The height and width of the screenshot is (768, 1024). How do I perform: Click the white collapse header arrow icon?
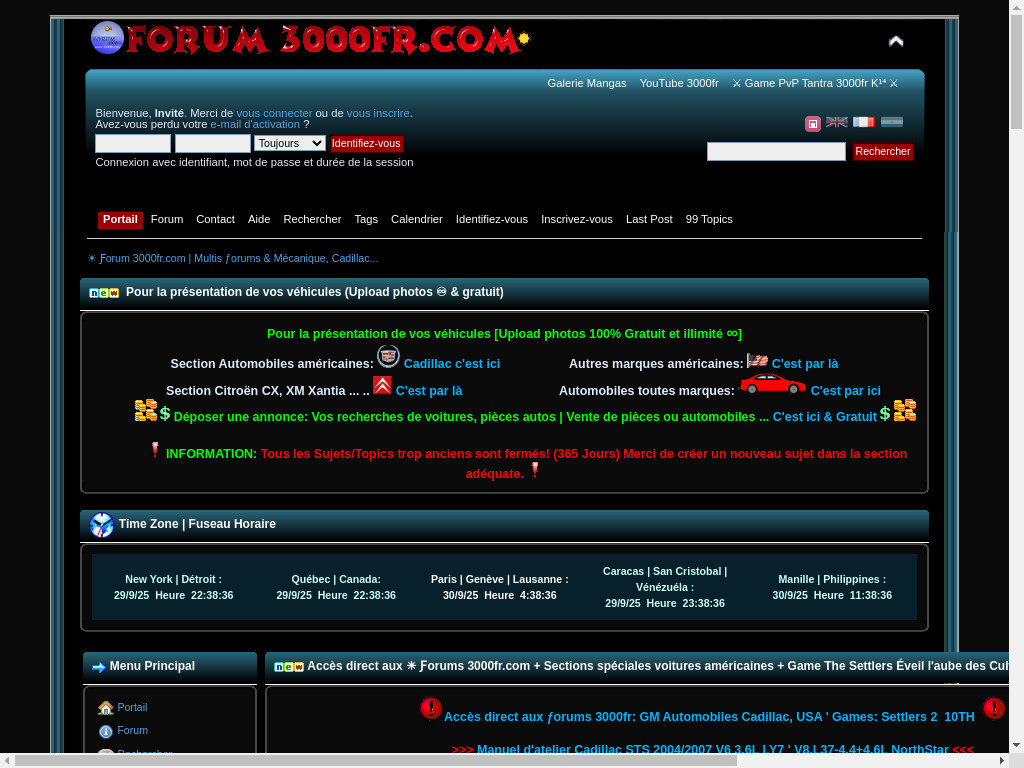tap(895, 41)
